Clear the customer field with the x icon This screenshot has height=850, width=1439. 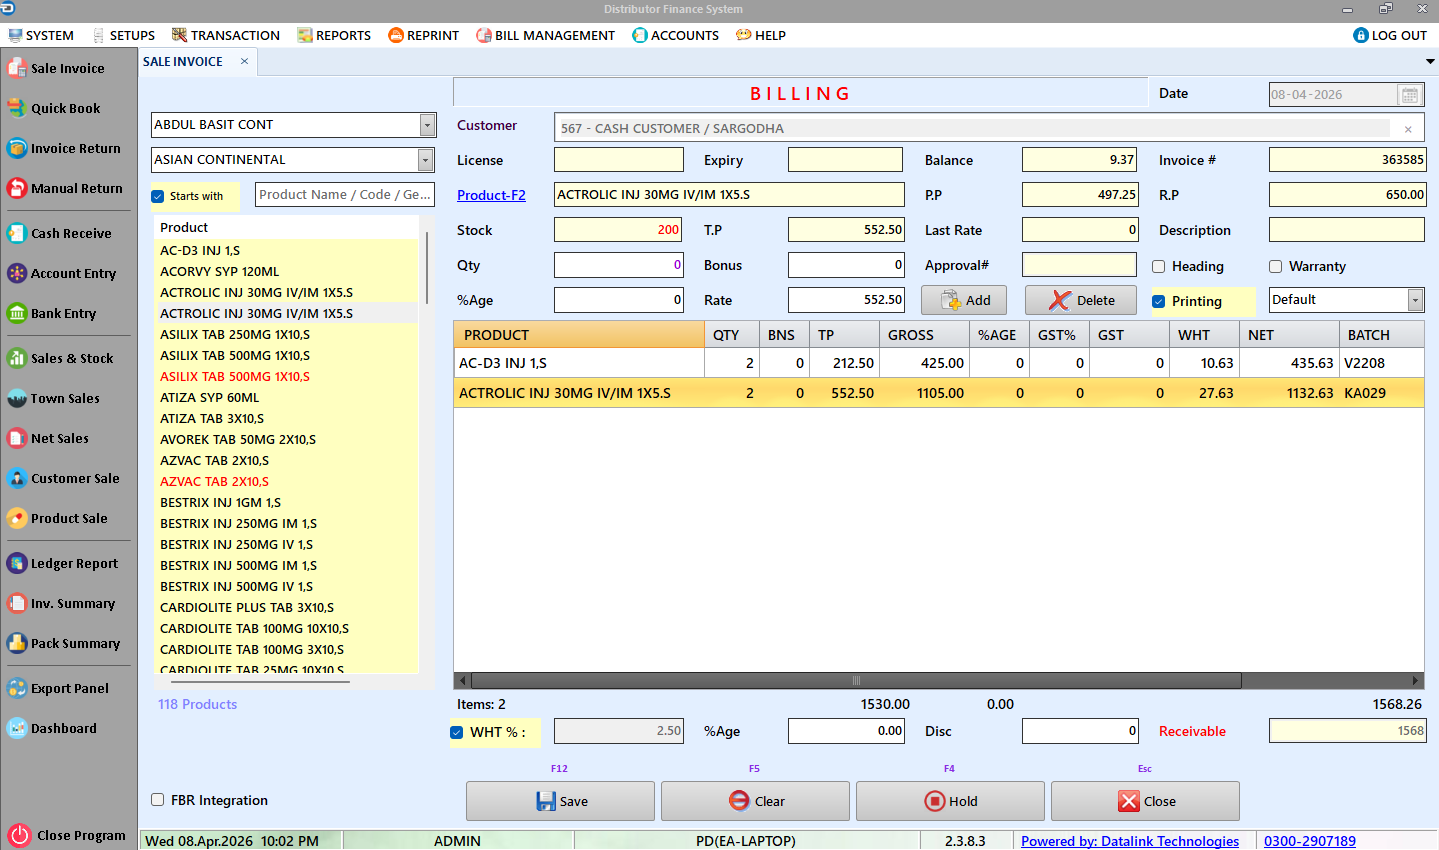(x=1408, y=129)
